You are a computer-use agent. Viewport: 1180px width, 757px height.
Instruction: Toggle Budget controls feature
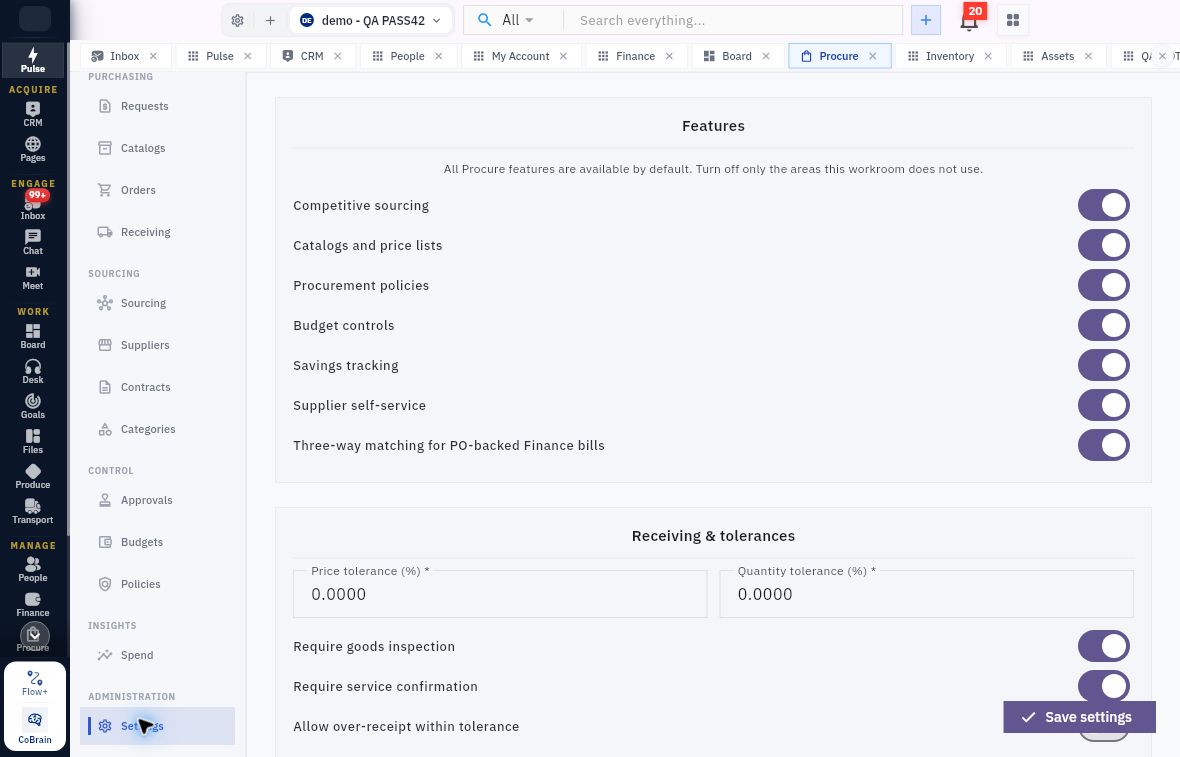[1103, 325]
